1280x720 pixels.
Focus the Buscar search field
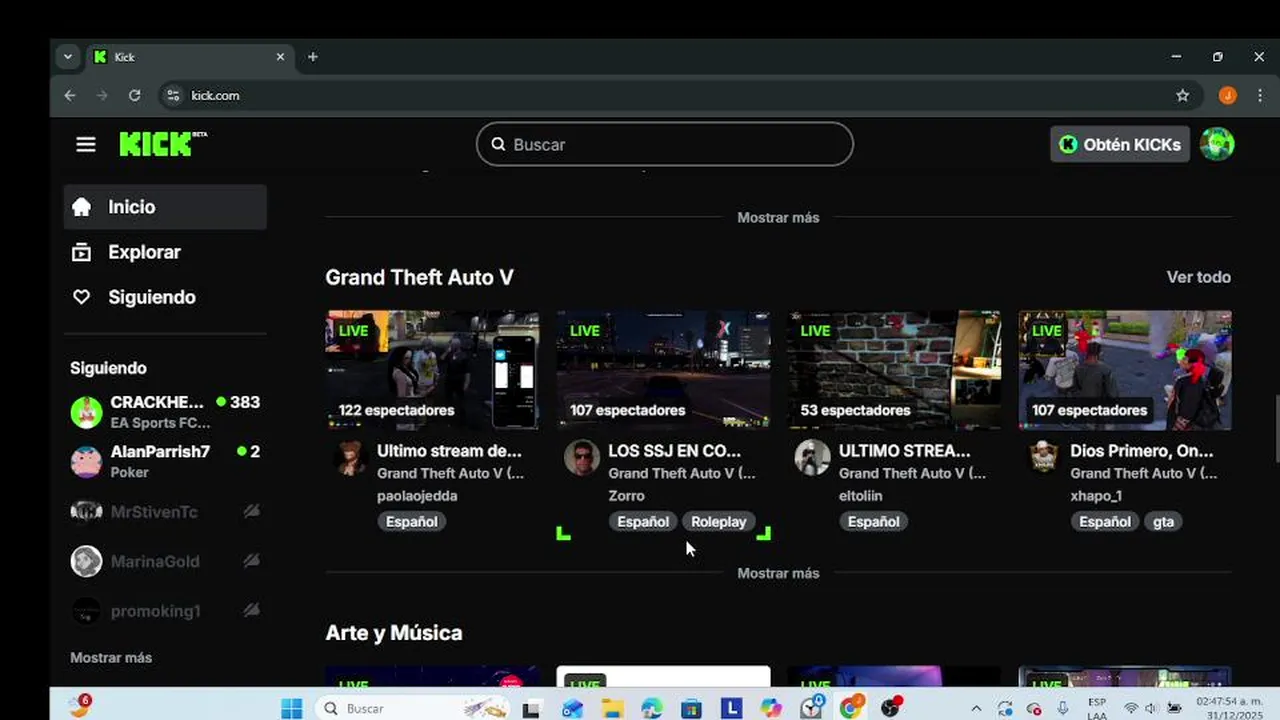665,144
